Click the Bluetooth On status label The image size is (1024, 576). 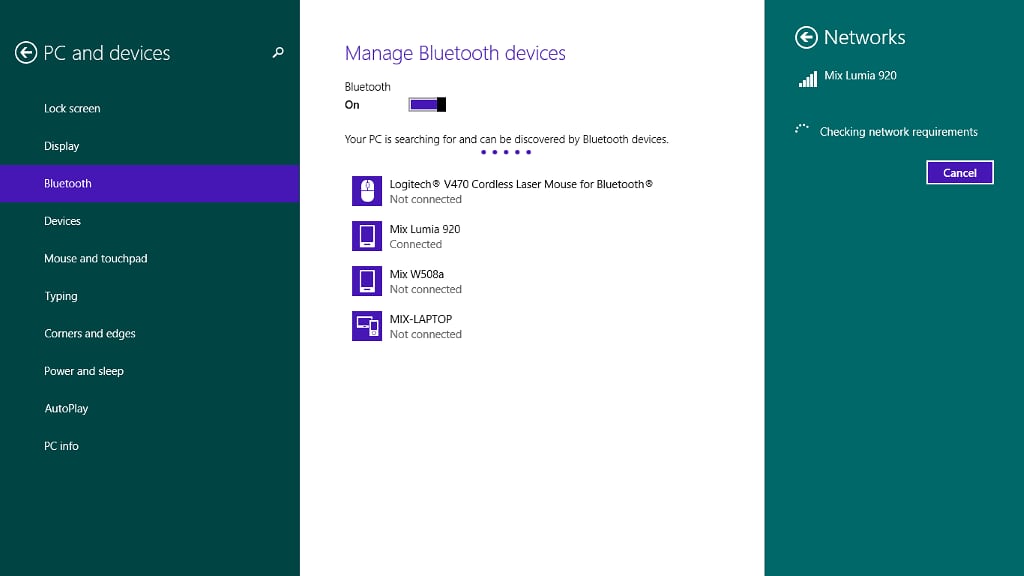(x=352, y=104)
